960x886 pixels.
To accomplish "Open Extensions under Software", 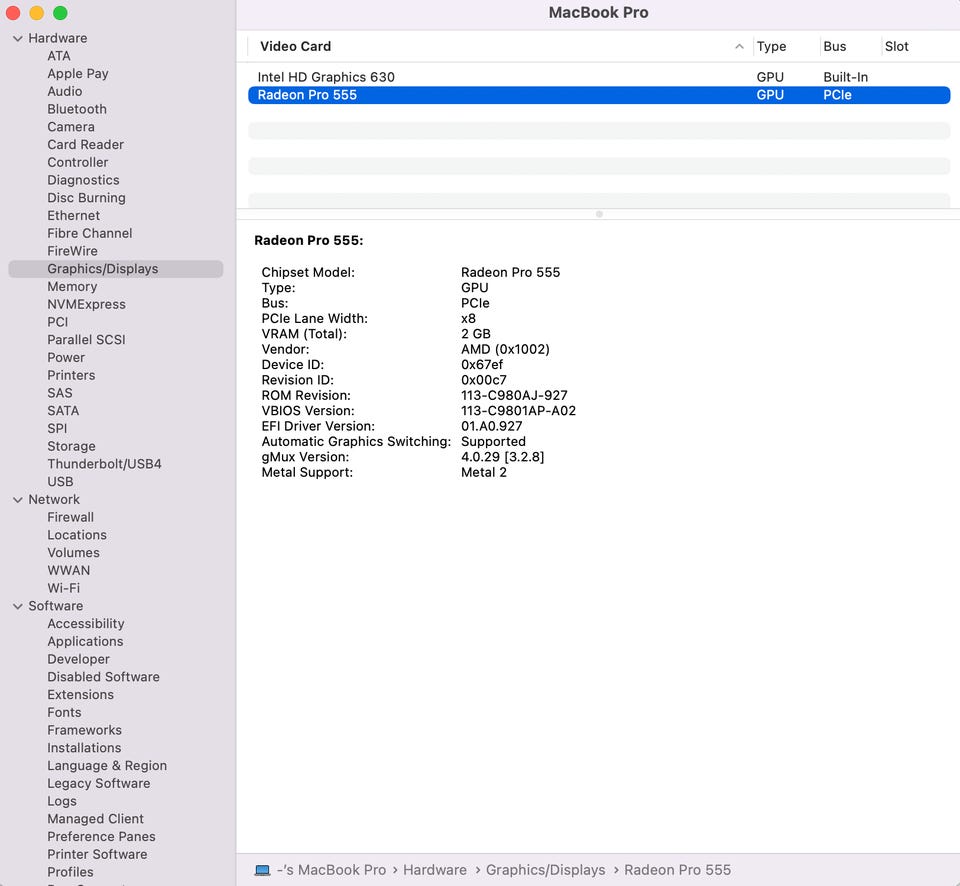I will 80,695.
